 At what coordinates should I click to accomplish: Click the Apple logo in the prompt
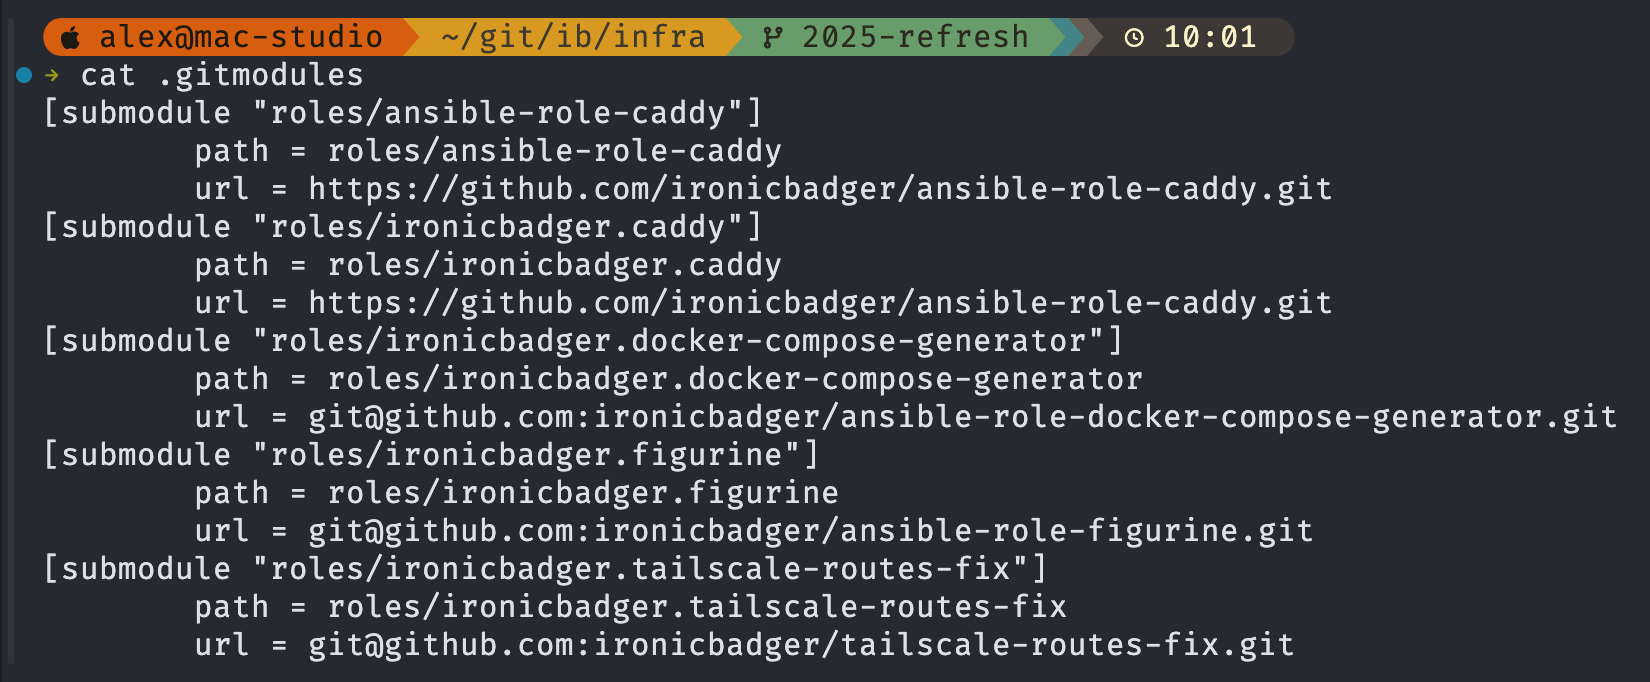[70, 38]
